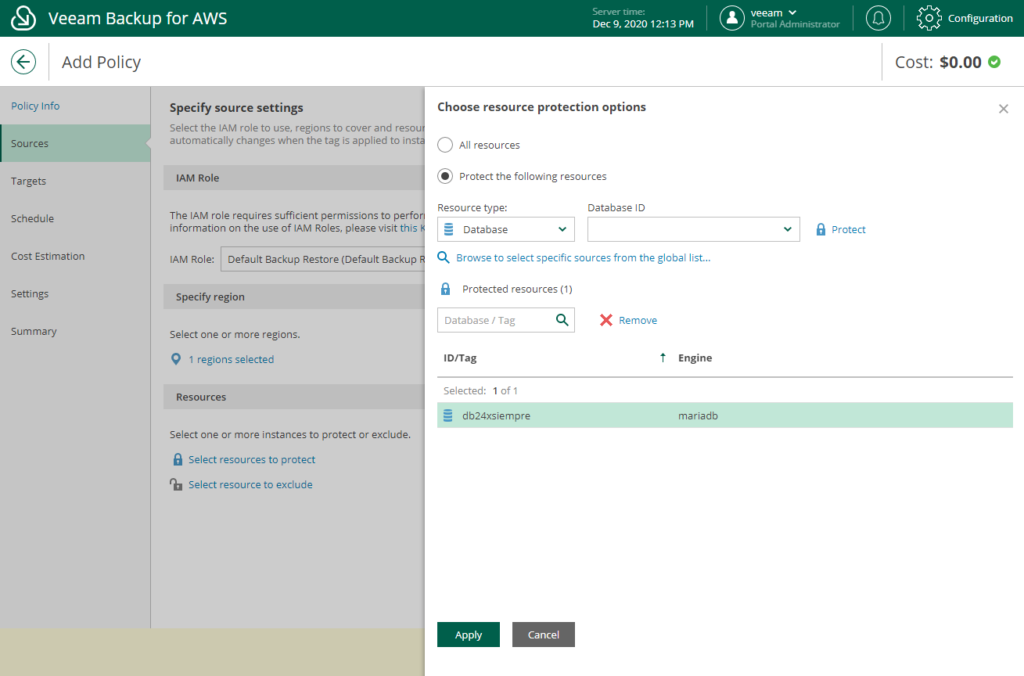Click Select resources to protect link

click(x=252, y=459)
